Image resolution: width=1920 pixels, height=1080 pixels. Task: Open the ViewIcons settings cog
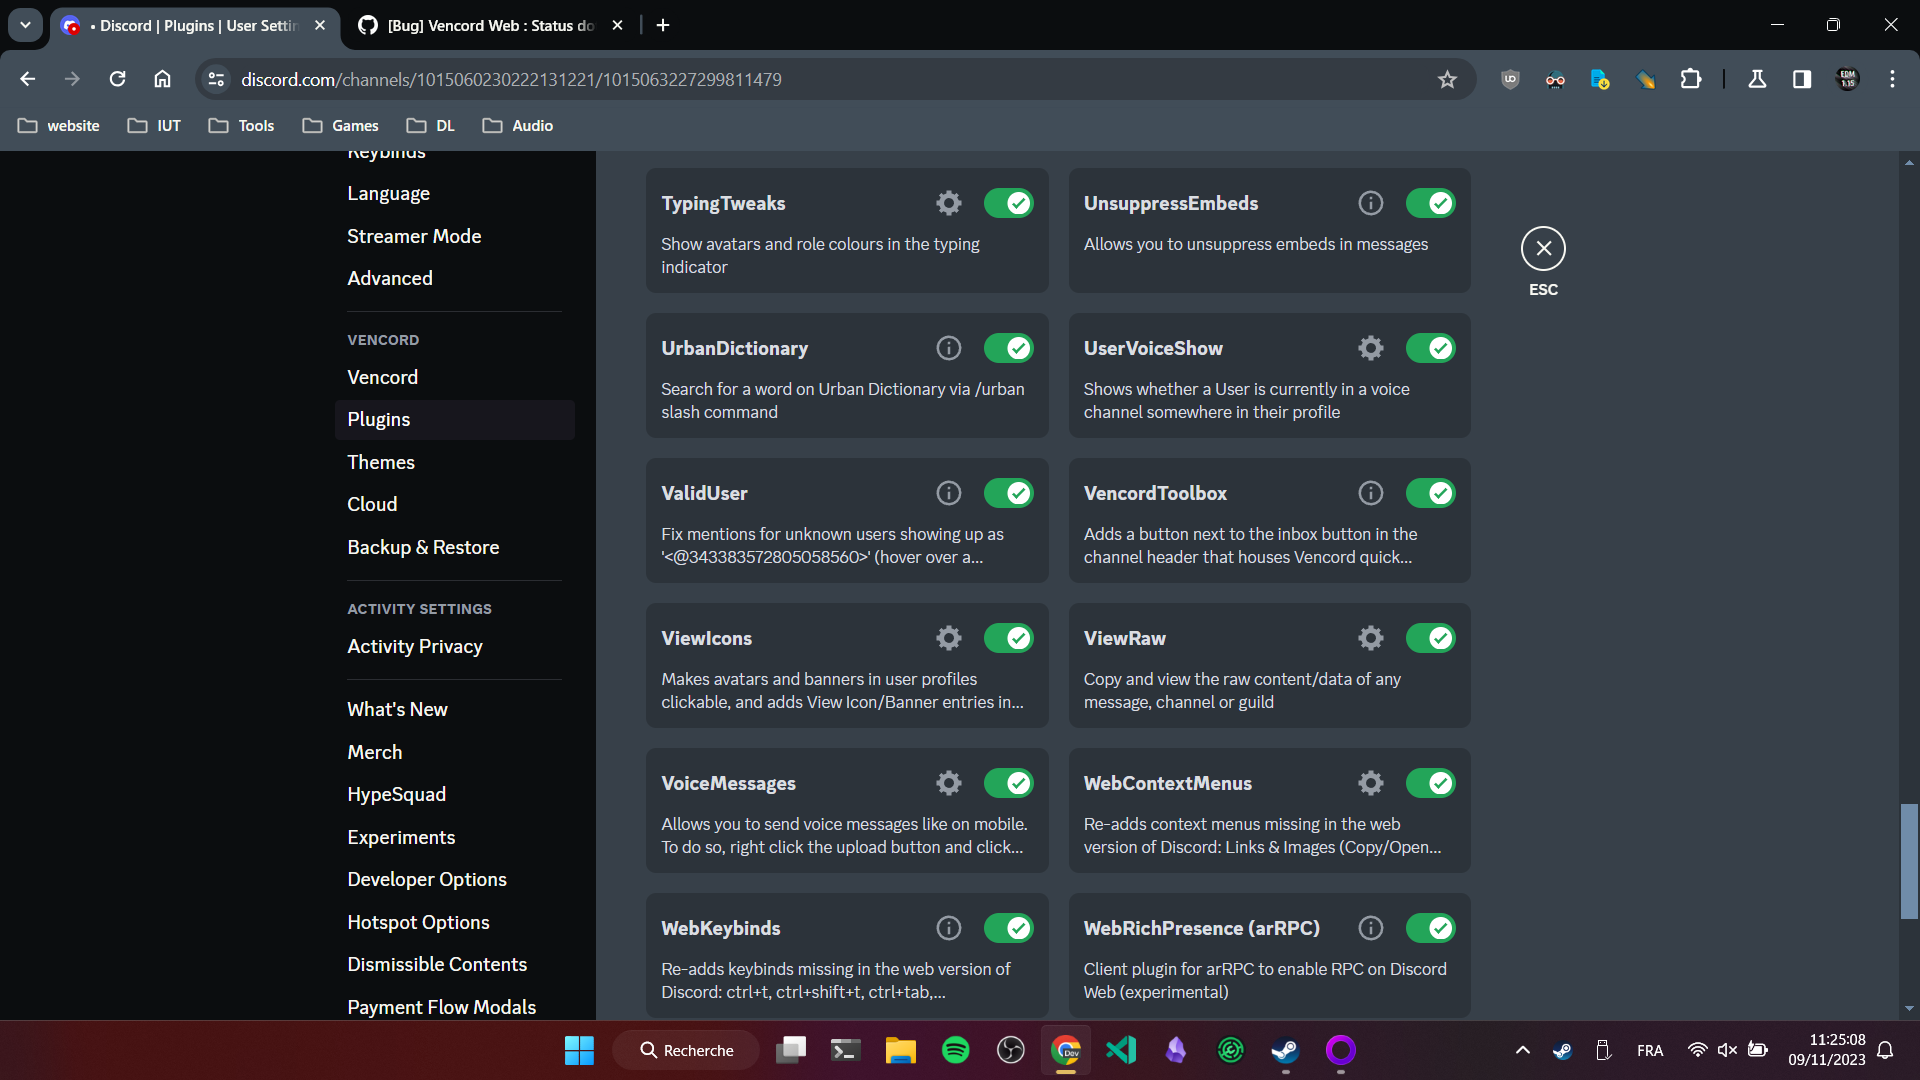coord(948,637)
